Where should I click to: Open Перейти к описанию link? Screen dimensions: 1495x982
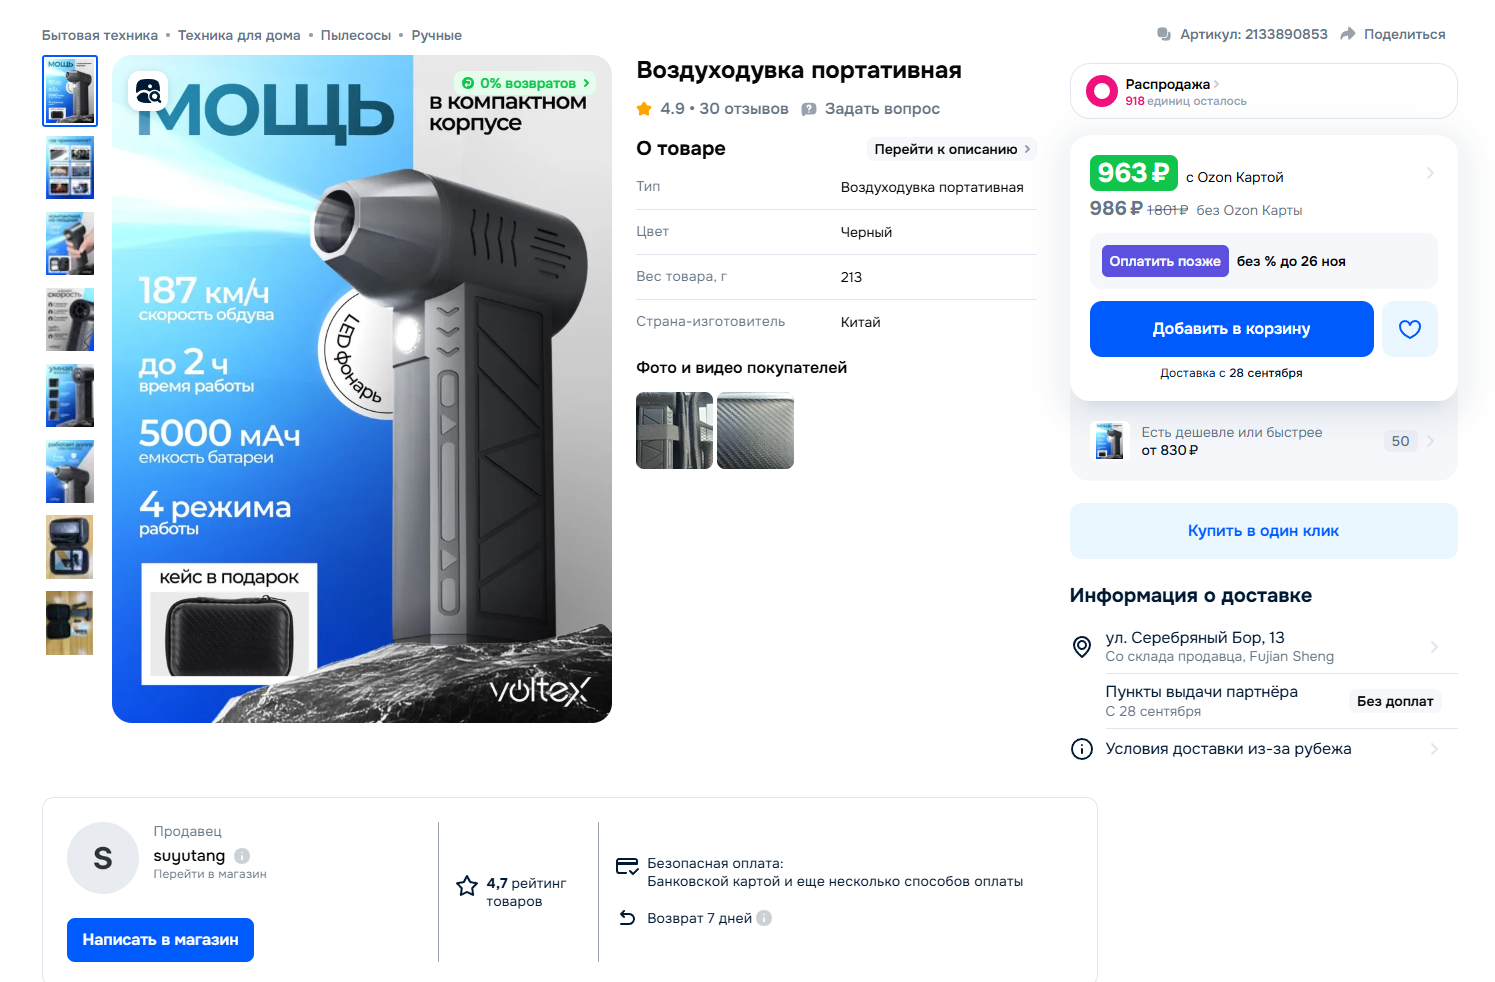951,149
